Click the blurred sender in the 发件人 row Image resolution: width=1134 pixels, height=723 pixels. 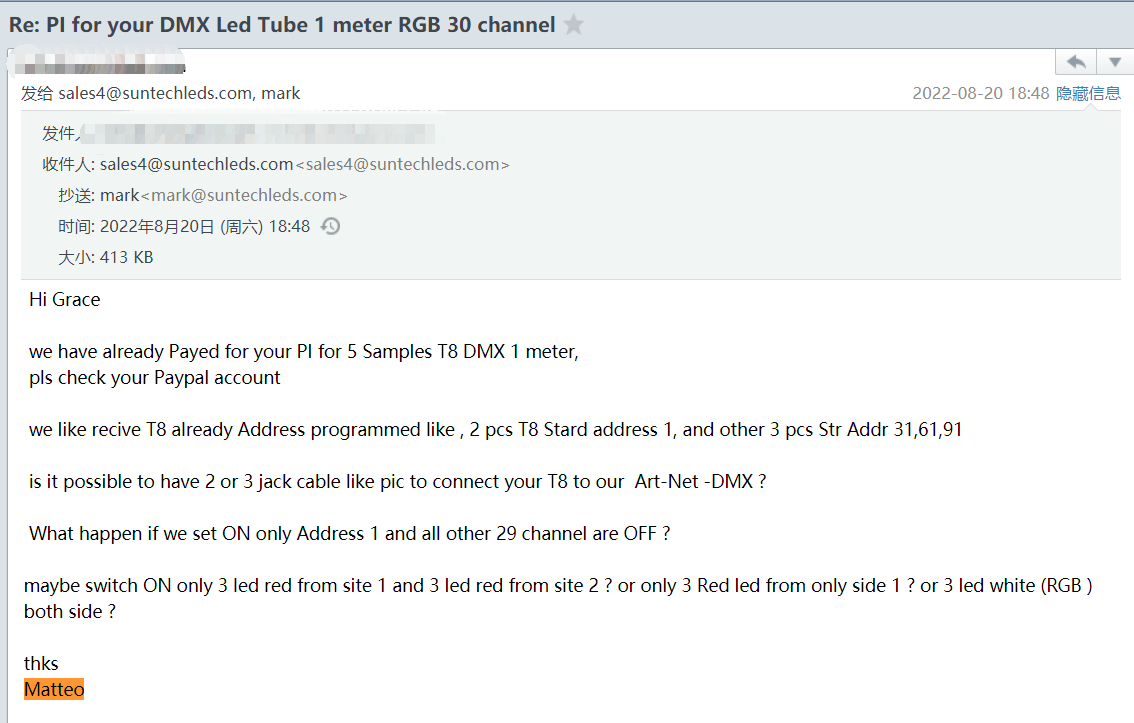(x=260, y=133)
